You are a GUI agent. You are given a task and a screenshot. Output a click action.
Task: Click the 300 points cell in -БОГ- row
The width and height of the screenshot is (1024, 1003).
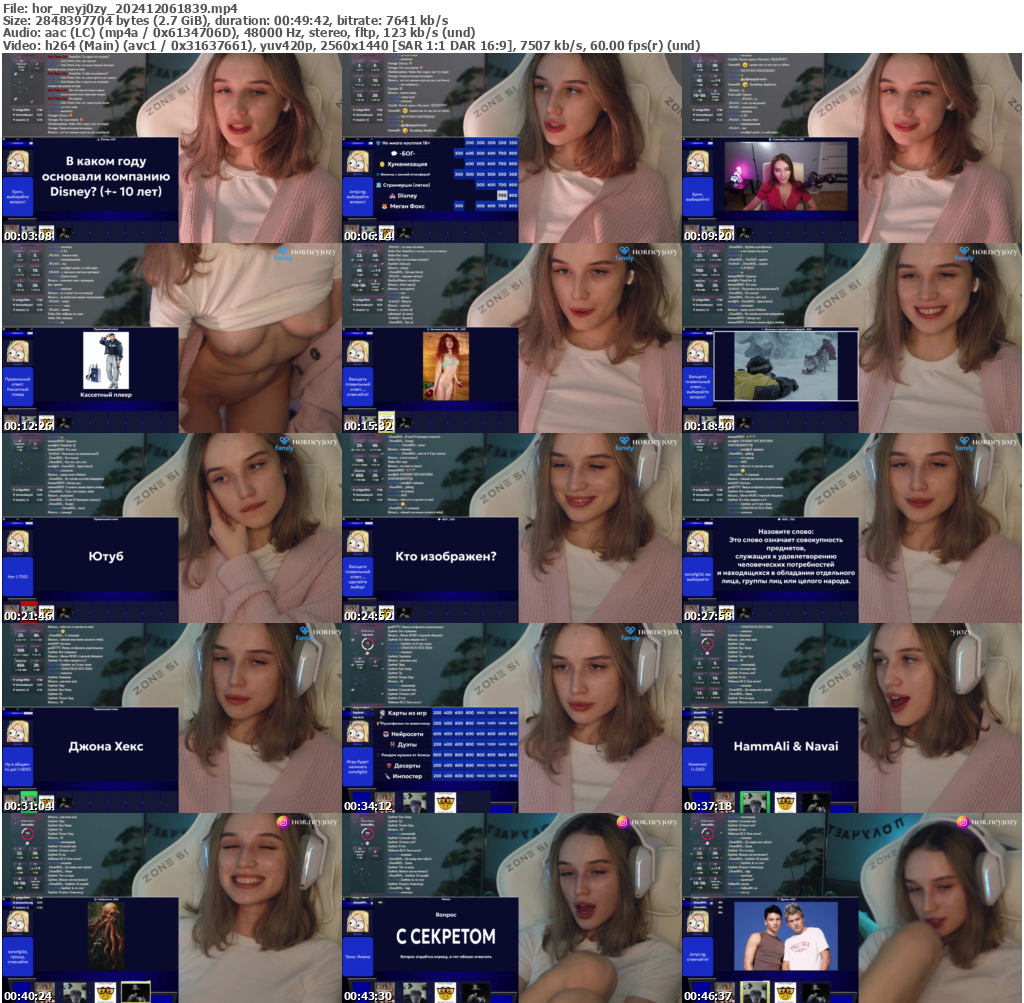(458, 153)
